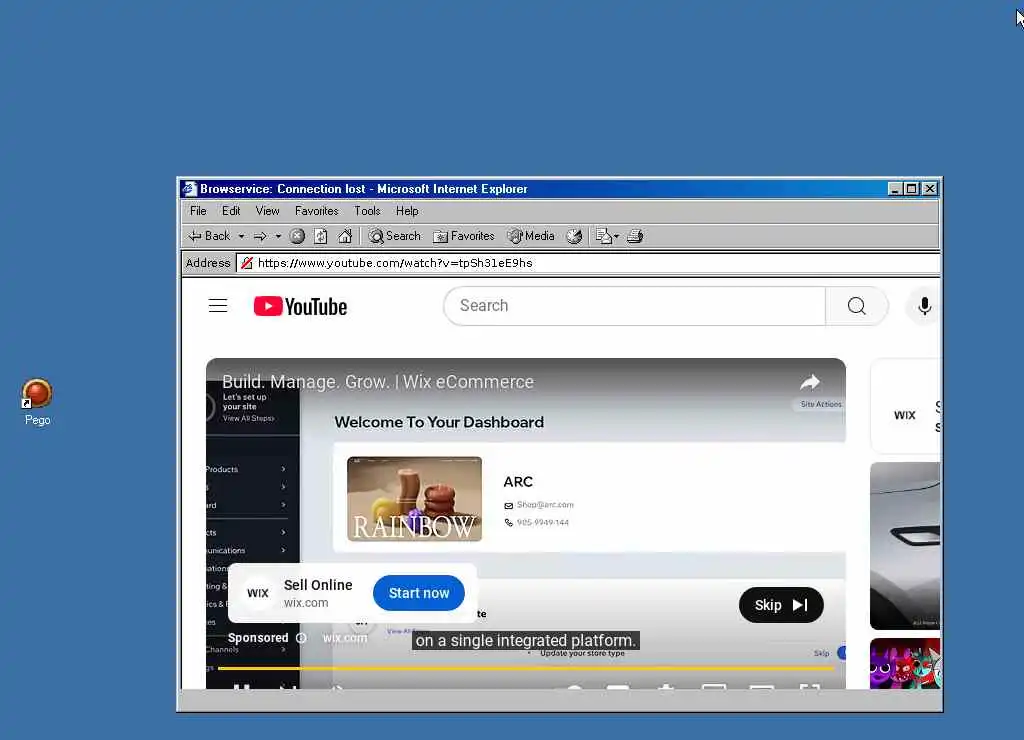Open the Favorites toolbar button

tap(464, 236)
